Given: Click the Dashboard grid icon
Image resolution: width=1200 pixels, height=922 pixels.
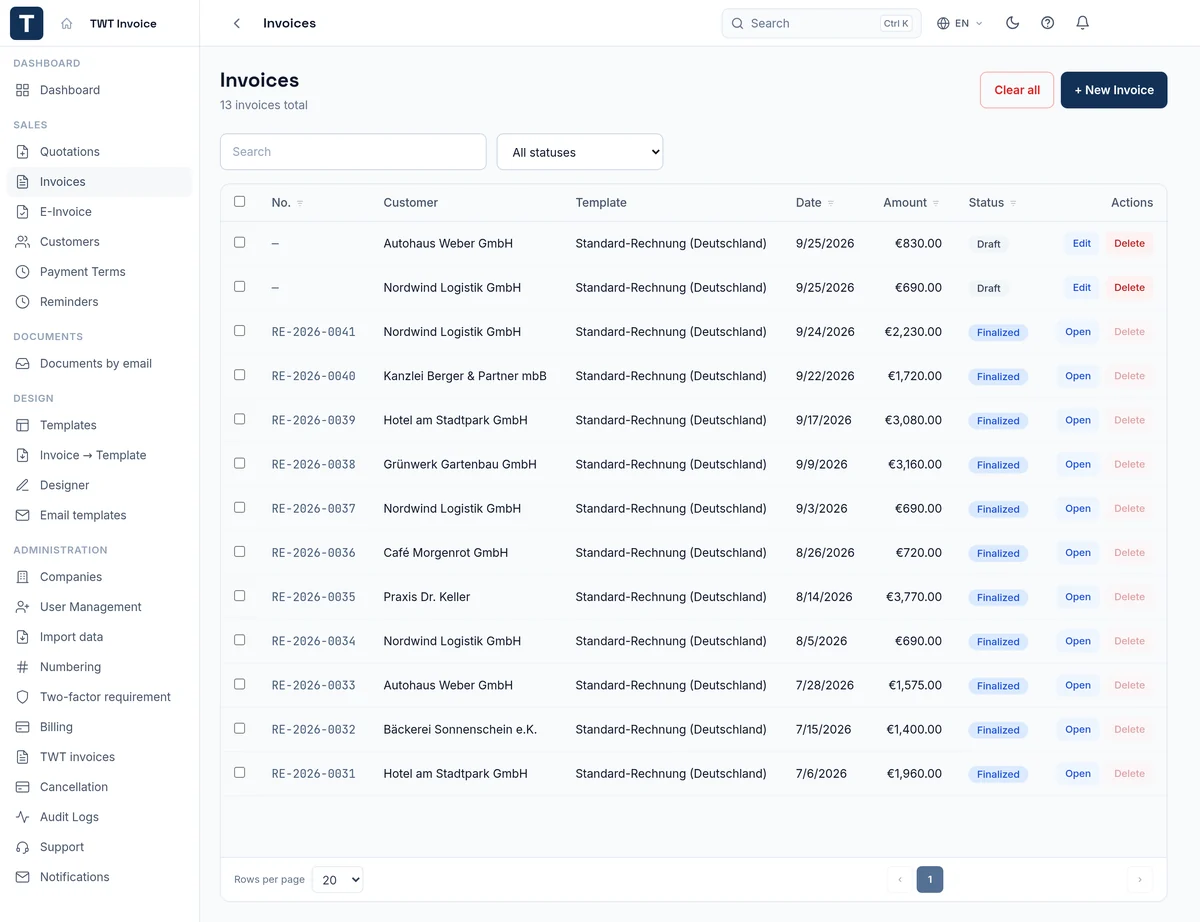Looking at the screenshot, I should click(x=23, y=90).
